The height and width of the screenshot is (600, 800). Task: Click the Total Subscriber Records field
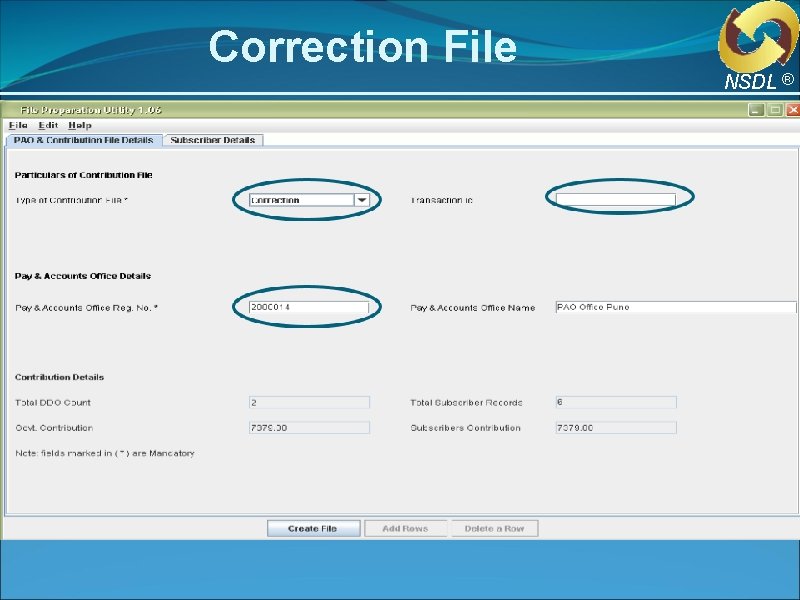616,403
